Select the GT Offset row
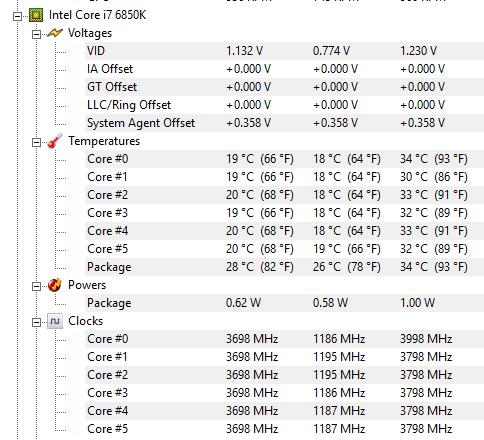This screenshot has width=484, height=440. click(284, 87)
